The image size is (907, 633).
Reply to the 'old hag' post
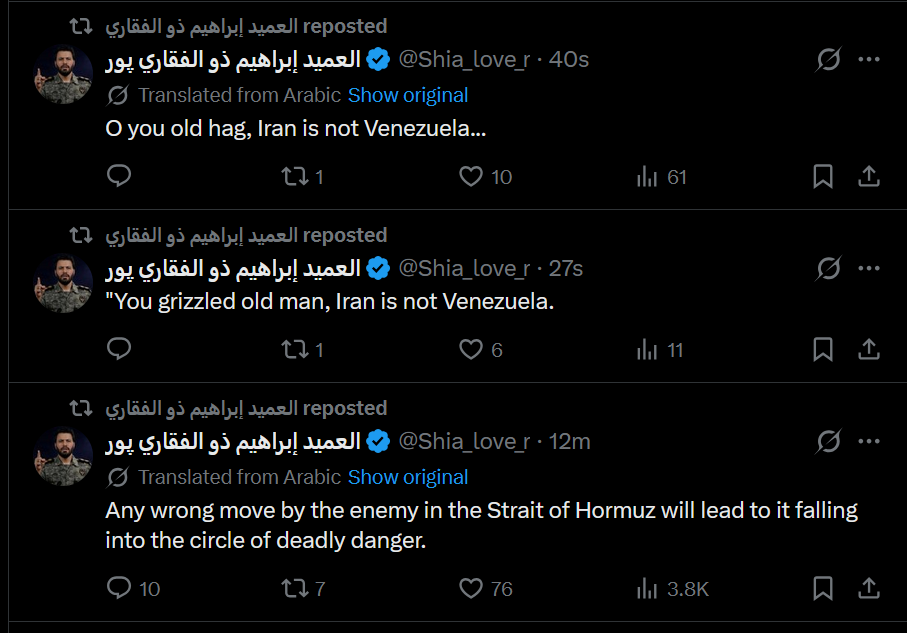[x=119, y=177]
